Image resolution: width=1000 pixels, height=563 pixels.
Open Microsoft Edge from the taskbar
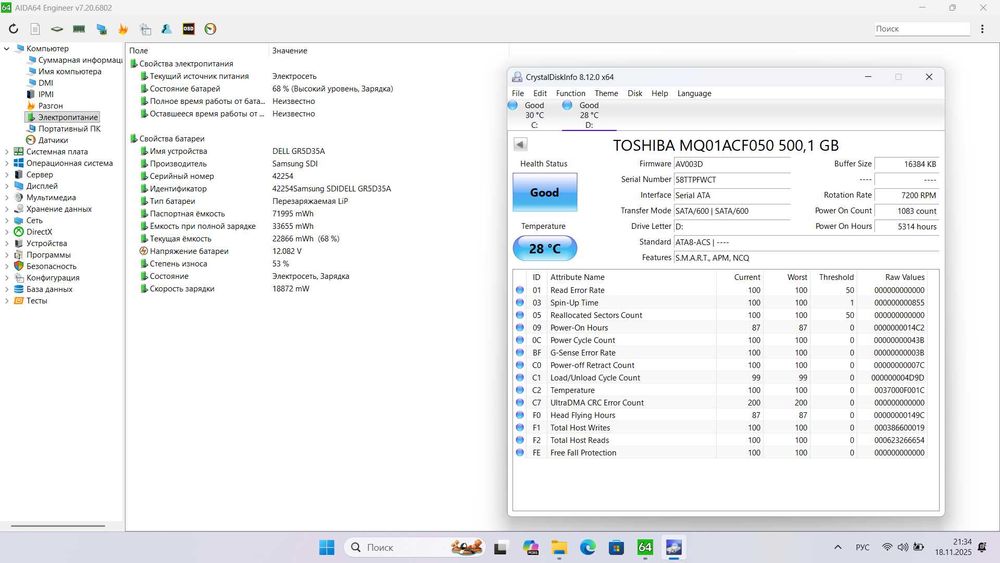(588, 547)
